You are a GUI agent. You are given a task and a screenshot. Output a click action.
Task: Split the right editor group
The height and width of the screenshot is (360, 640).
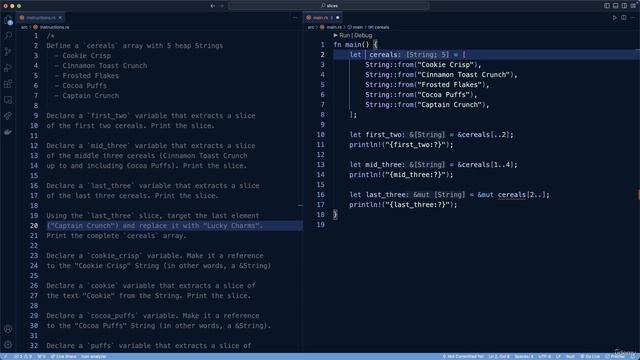tap(624, 18)
